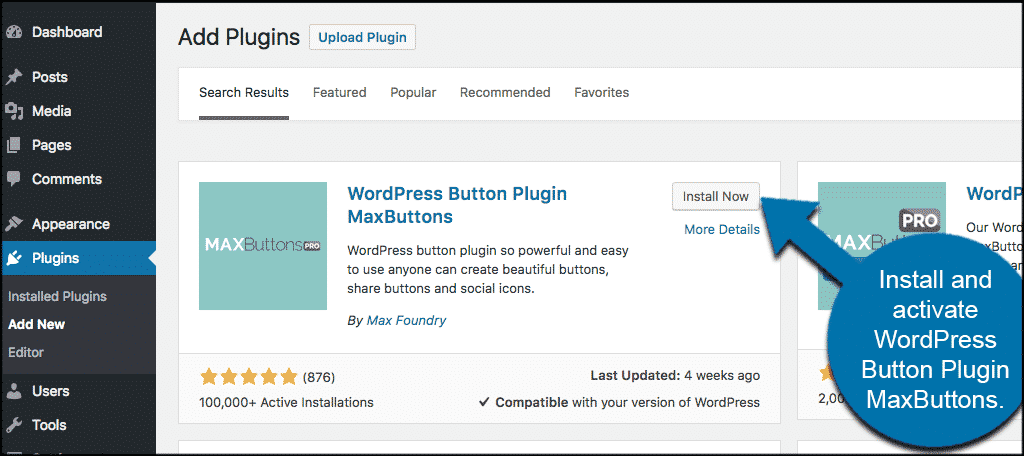Click the Users person icon
1024x456 pixels.
[x=14, y=391]
